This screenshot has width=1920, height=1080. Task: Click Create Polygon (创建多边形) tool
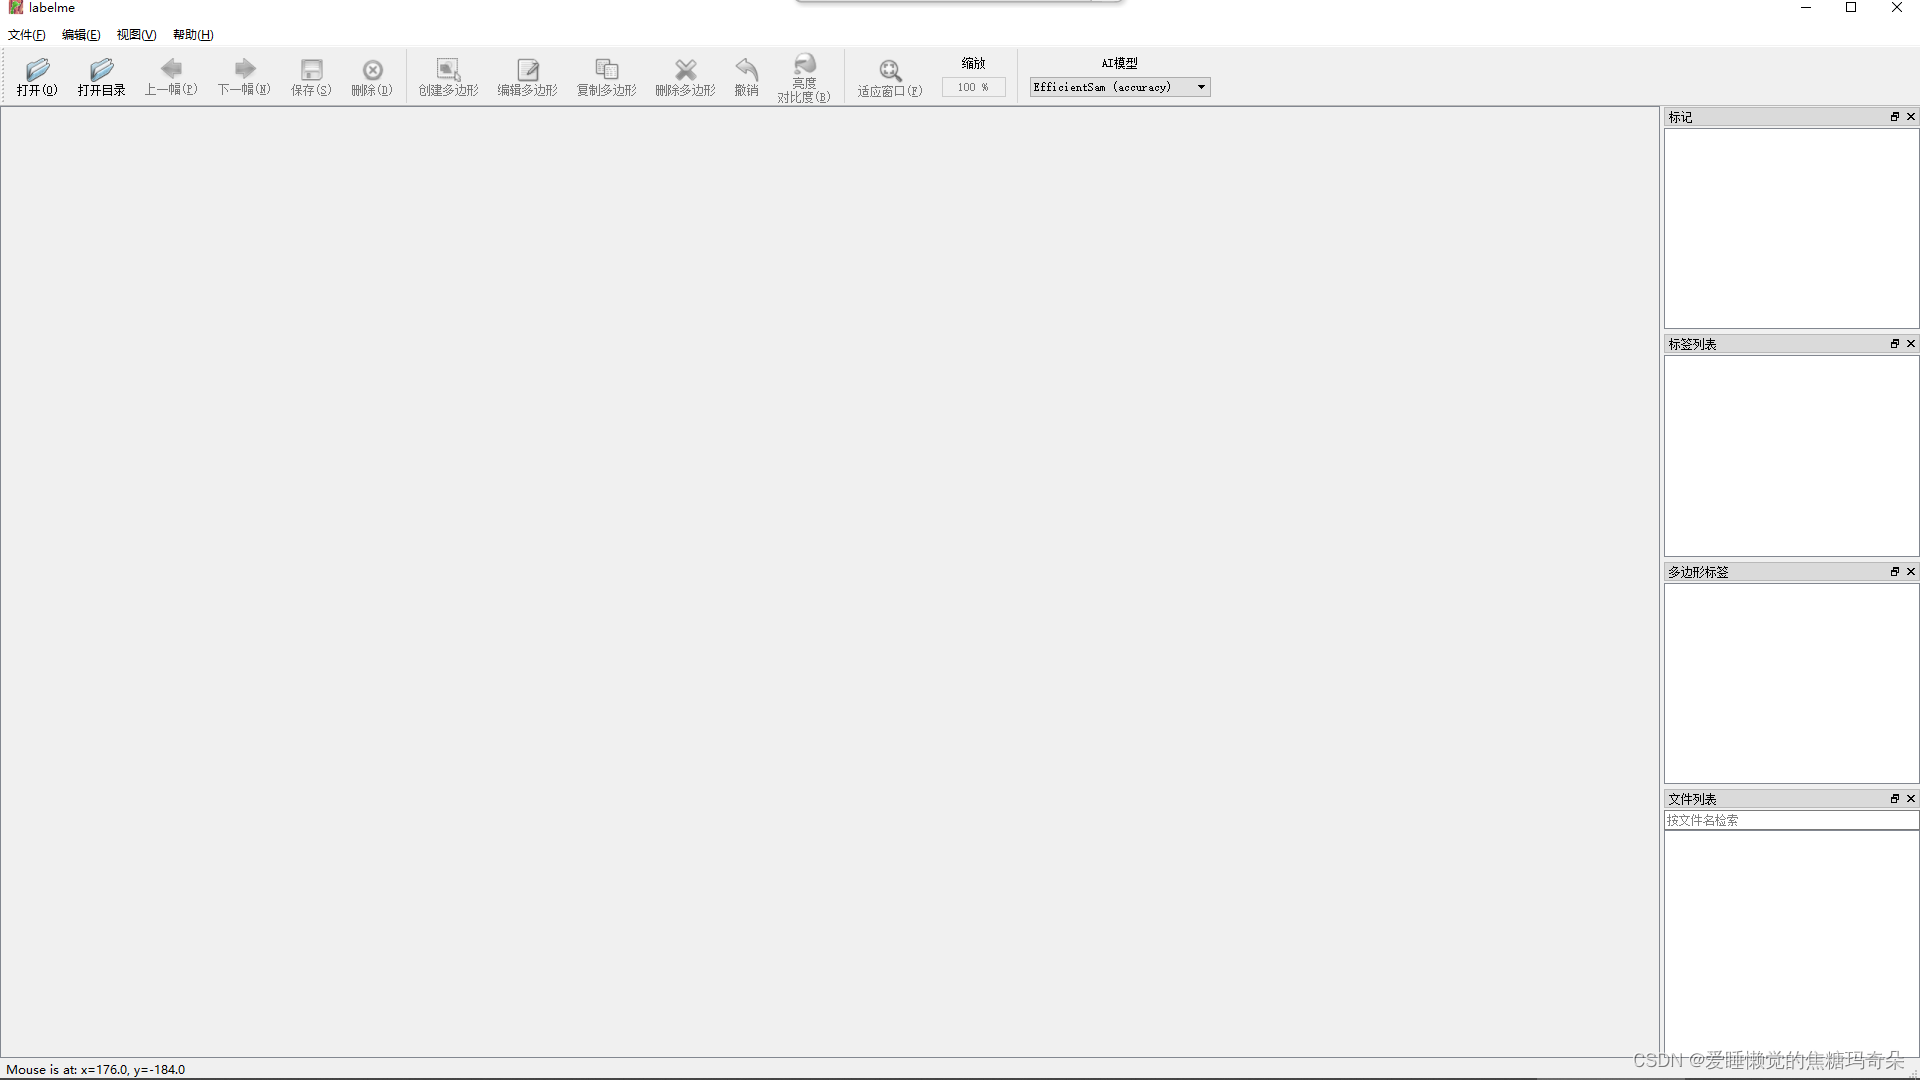point(448,70)
